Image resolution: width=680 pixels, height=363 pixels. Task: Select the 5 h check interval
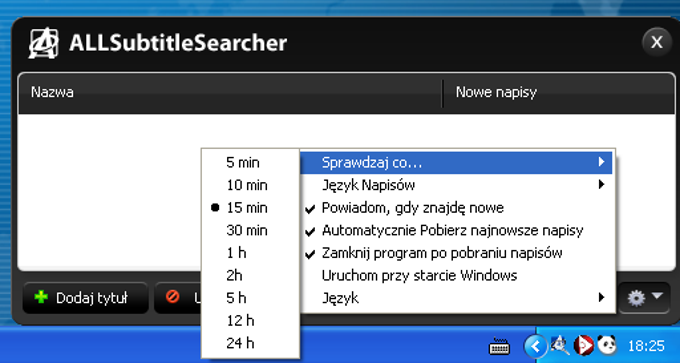pos(250,298)
